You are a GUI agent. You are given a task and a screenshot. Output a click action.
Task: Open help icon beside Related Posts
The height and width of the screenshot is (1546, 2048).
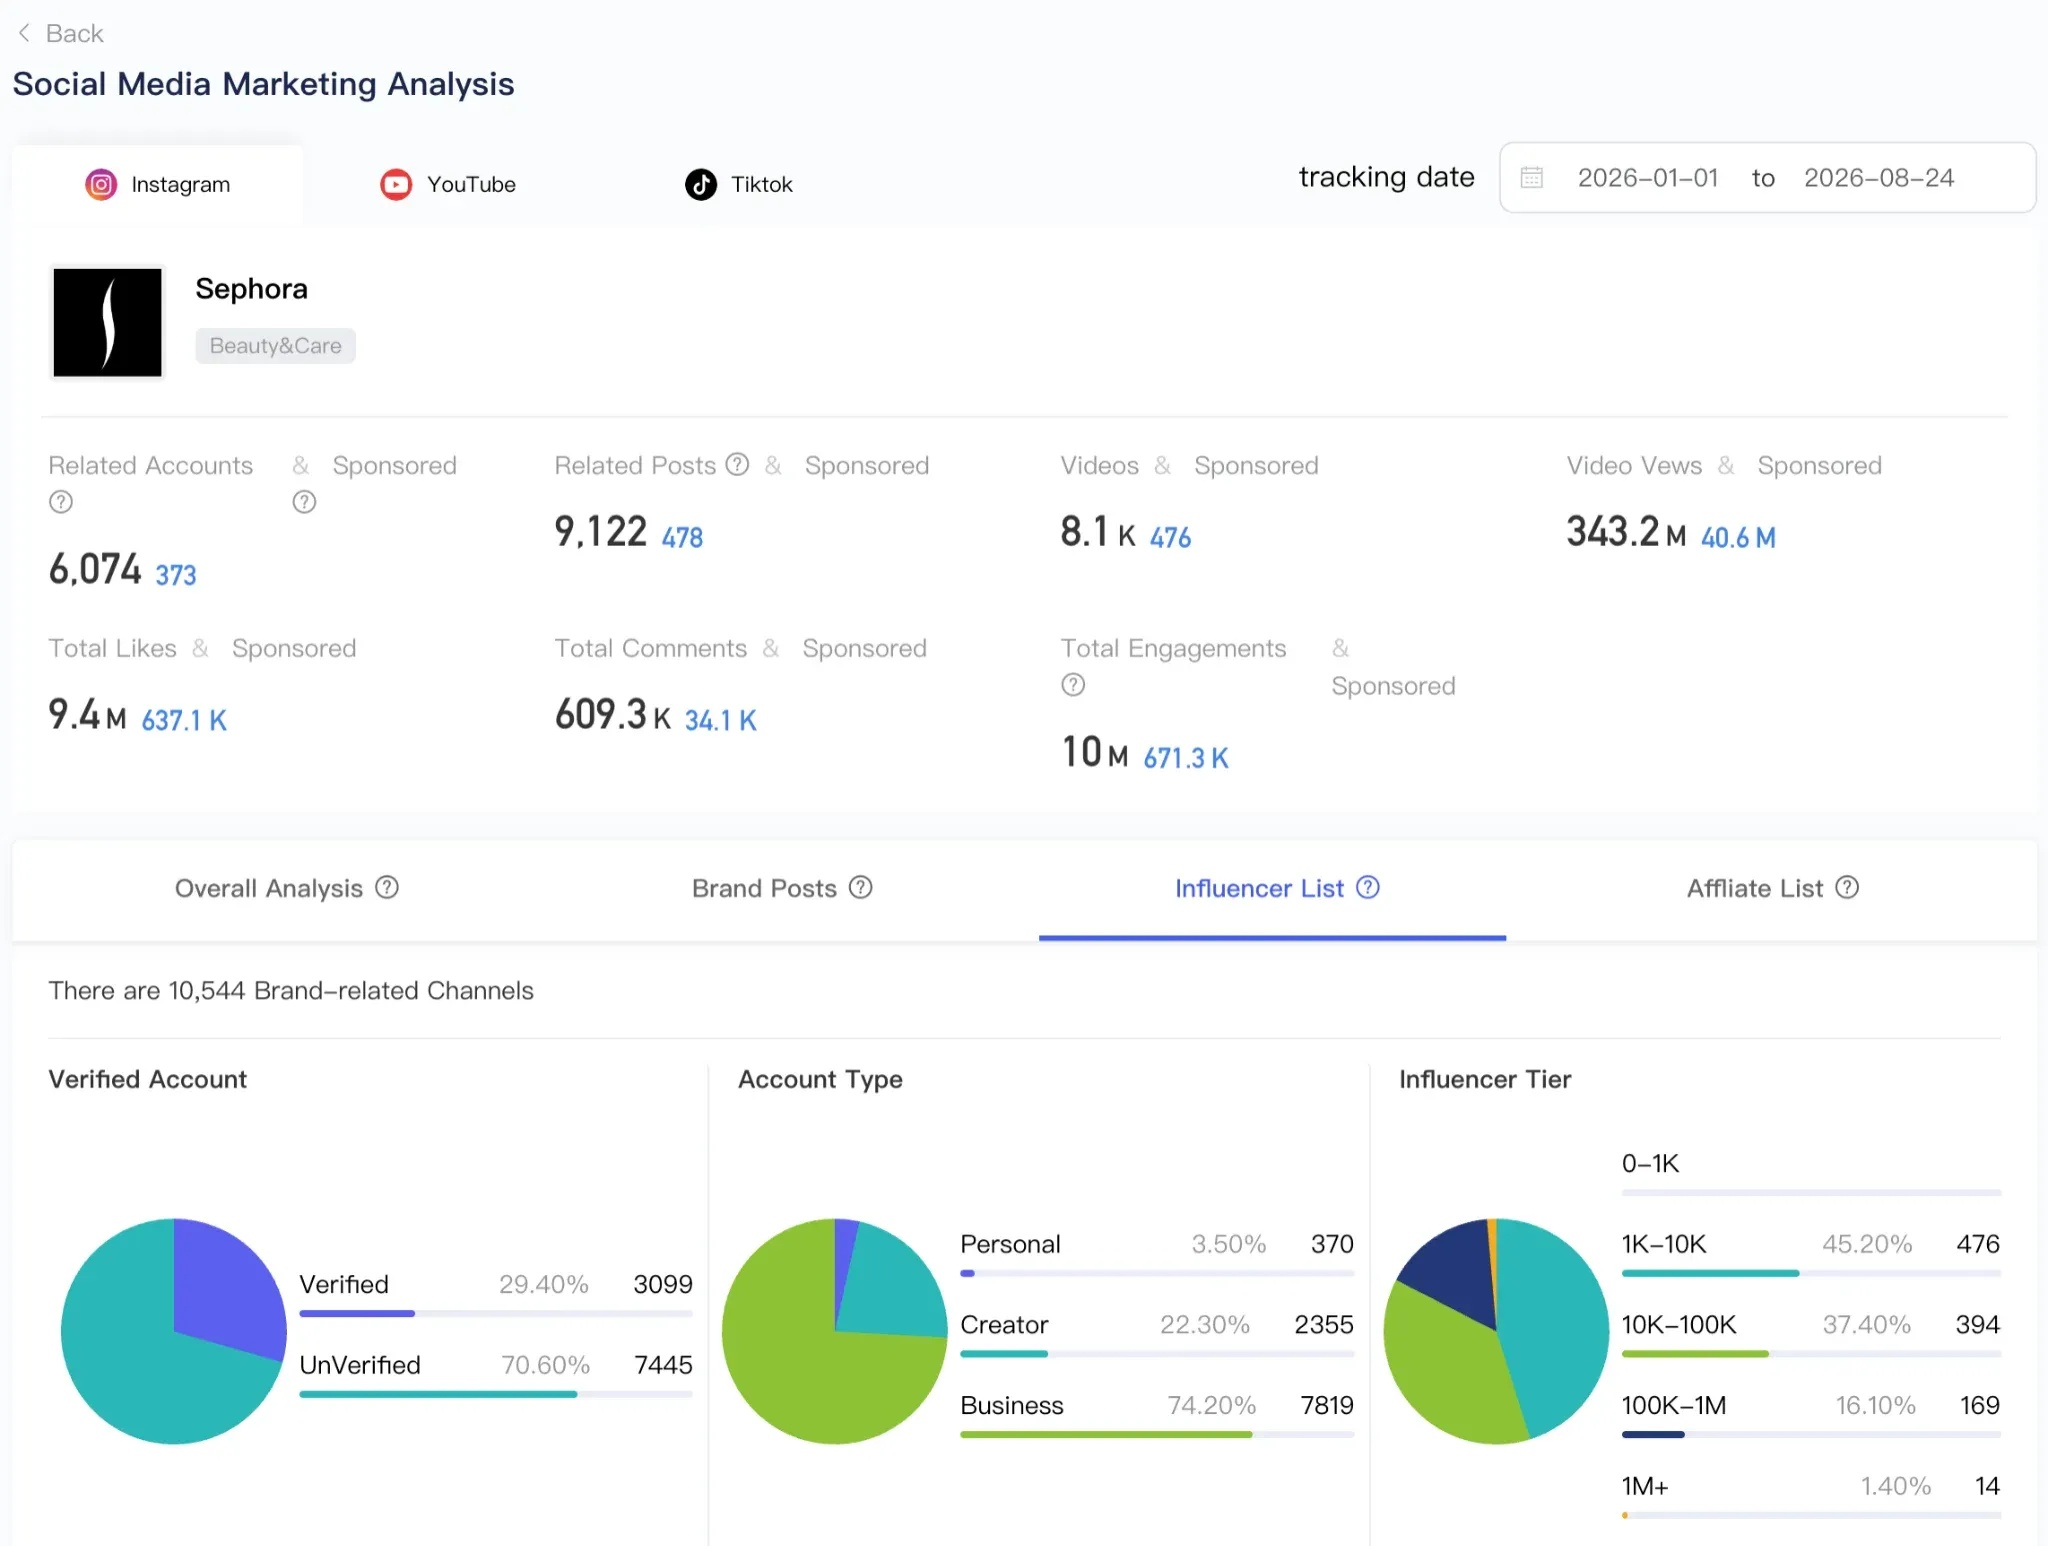coord(737,465)
